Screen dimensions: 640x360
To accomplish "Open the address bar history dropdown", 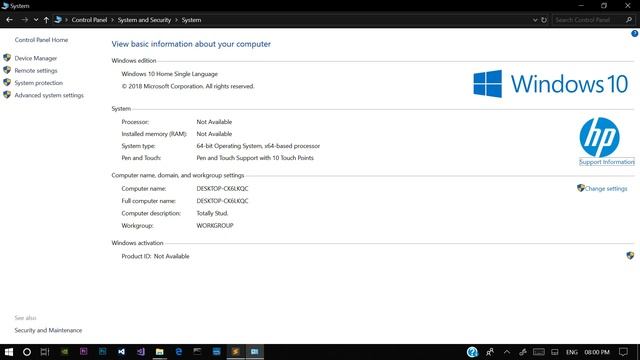I will pyautogui.click(x=535, y=20).
